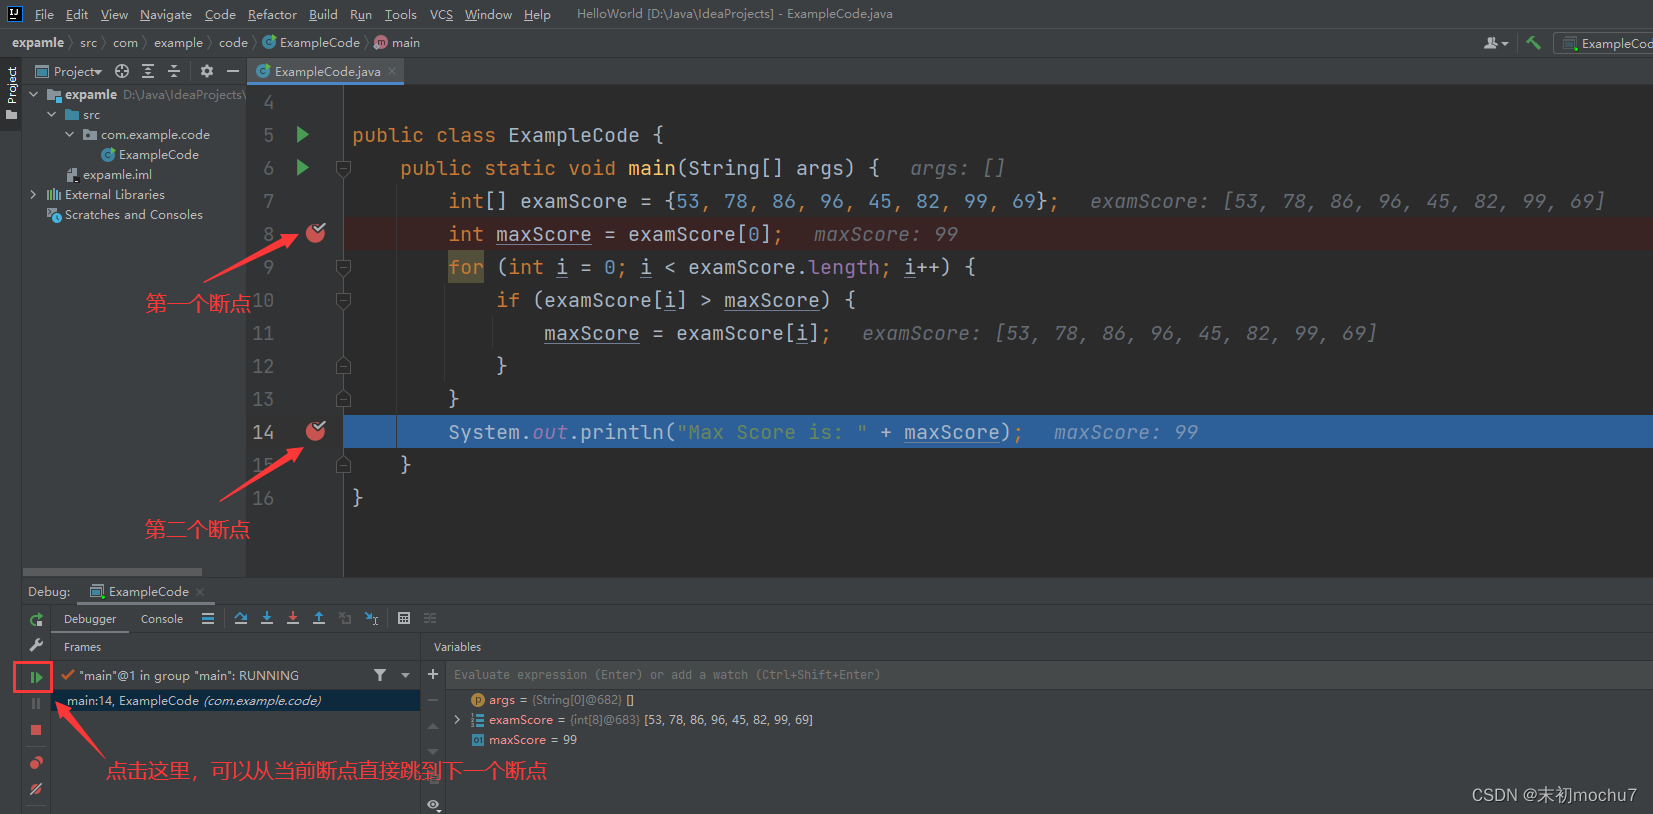Viewport: 1653px width, 814px height.
Task: Click the Trace Current Stream Chain icon
Action: [430, 618]
